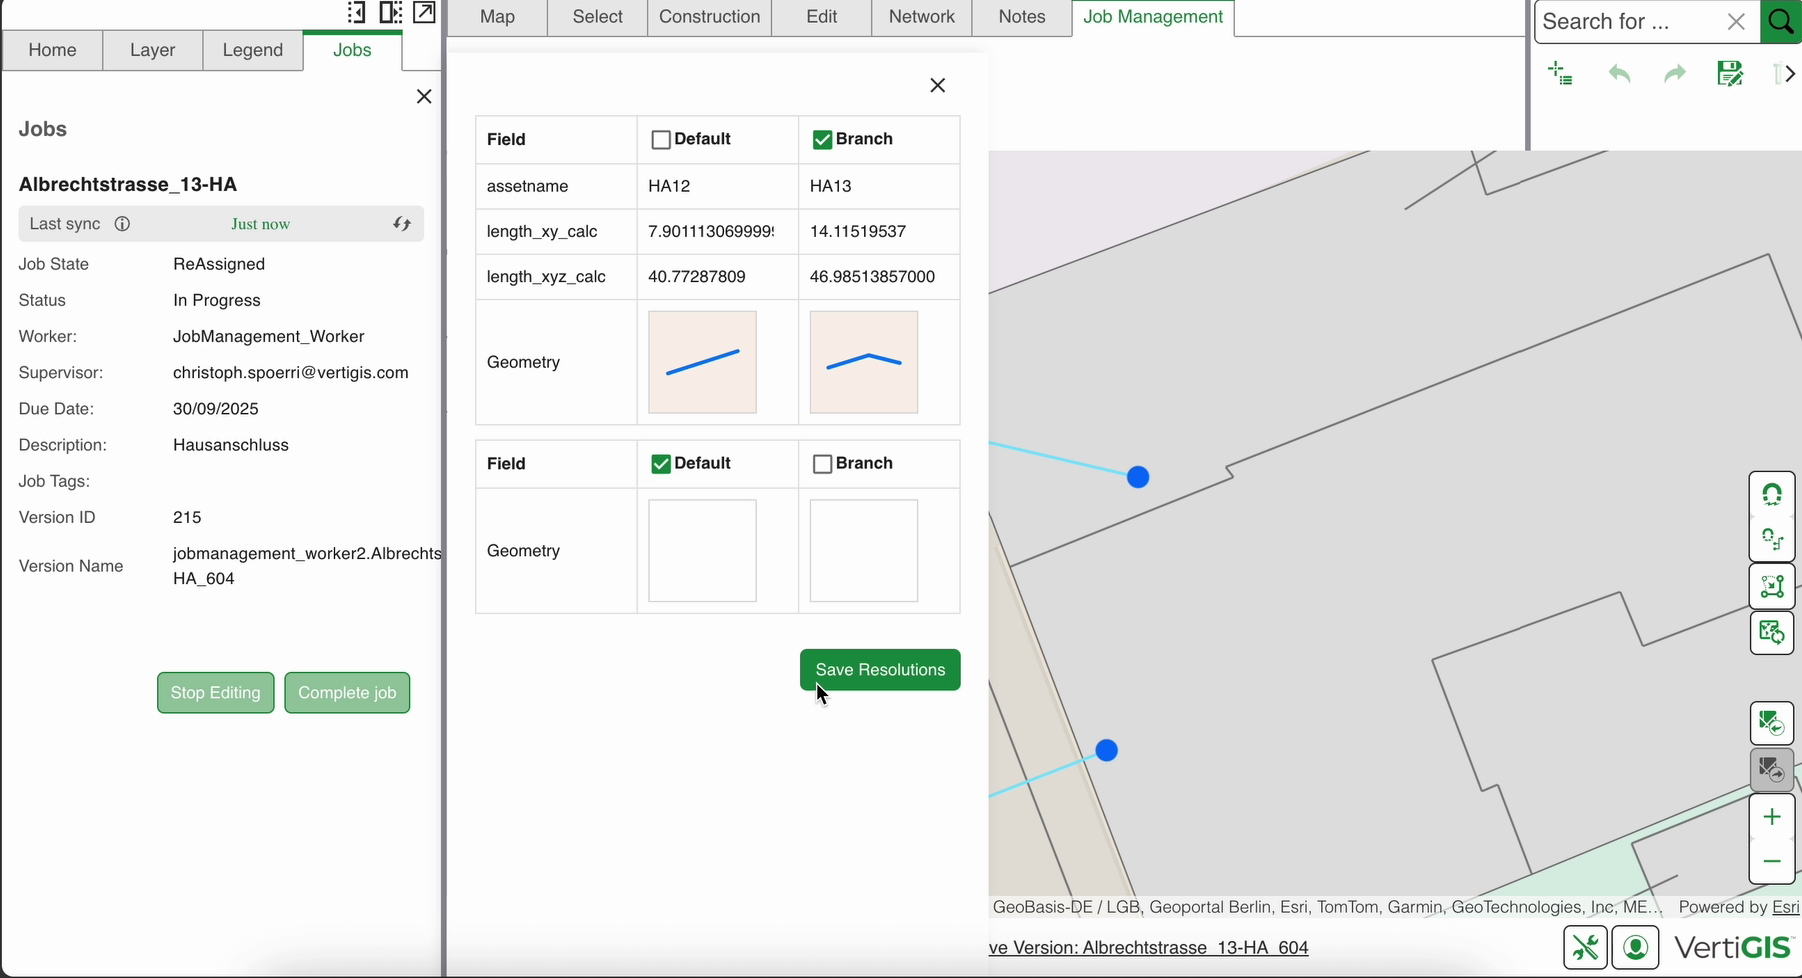Open panel in new window icon
The image size is (1802, 978).
[424, 13]
